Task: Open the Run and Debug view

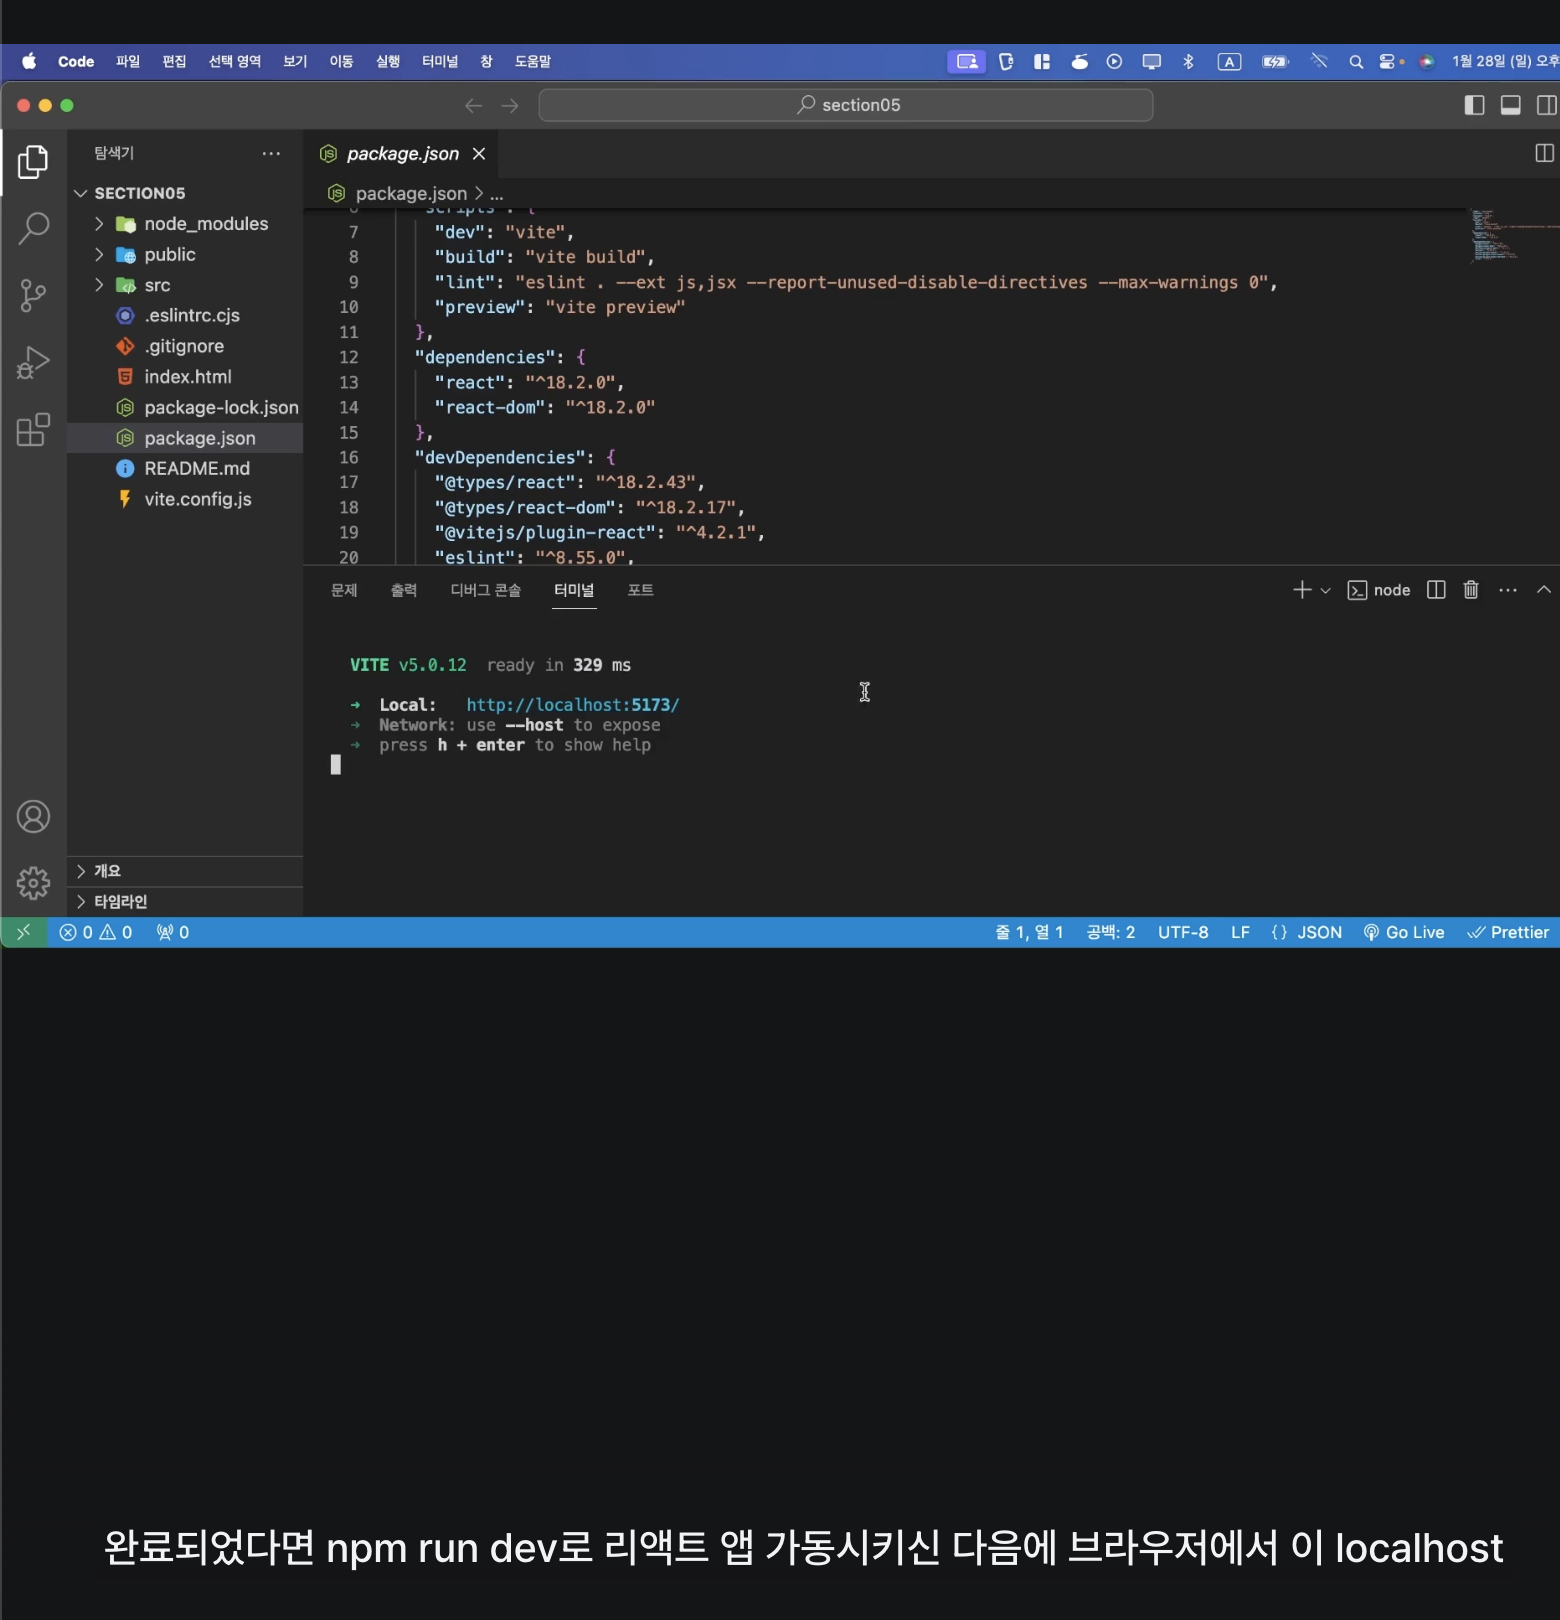Action: (33, 362)
